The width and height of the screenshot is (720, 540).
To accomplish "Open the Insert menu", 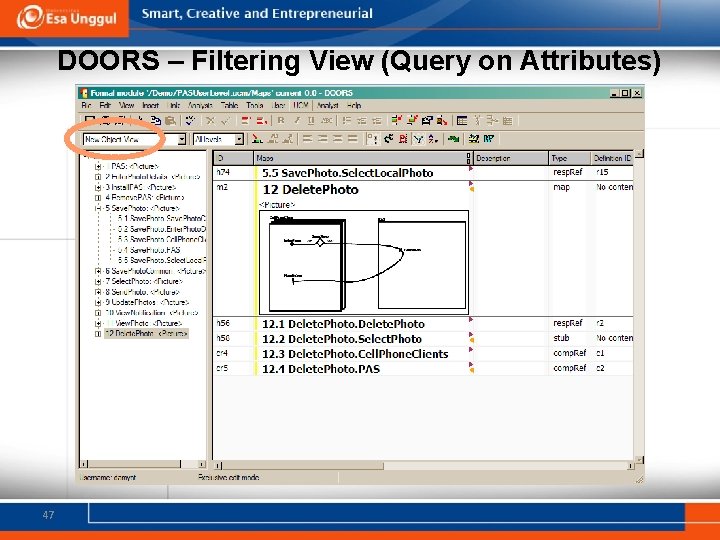I will [150, 105].
